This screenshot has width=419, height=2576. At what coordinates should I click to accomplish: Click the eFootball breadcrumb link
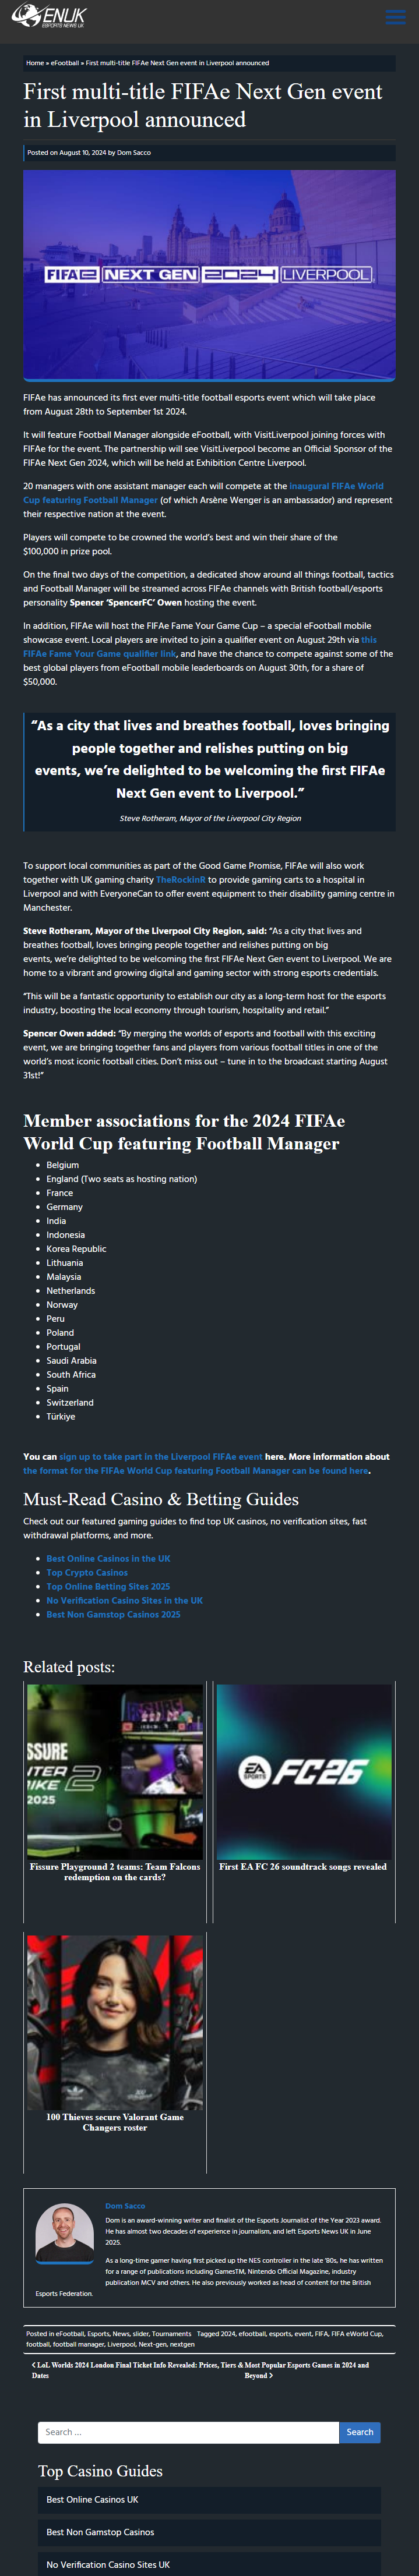[x=65, y=63]
